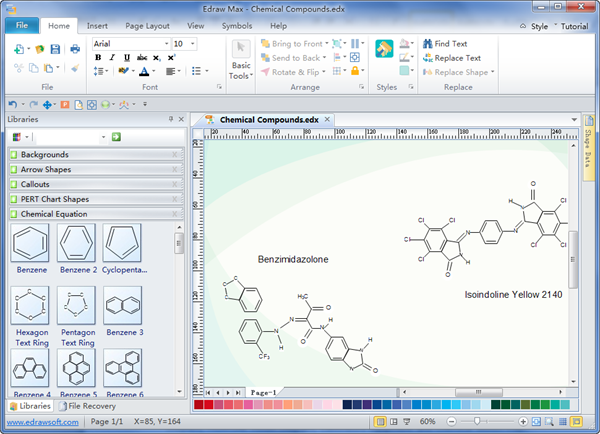Viewport: 600px width, 434px height.
Task: Click the Styles gallery icon
Action: 384,50
